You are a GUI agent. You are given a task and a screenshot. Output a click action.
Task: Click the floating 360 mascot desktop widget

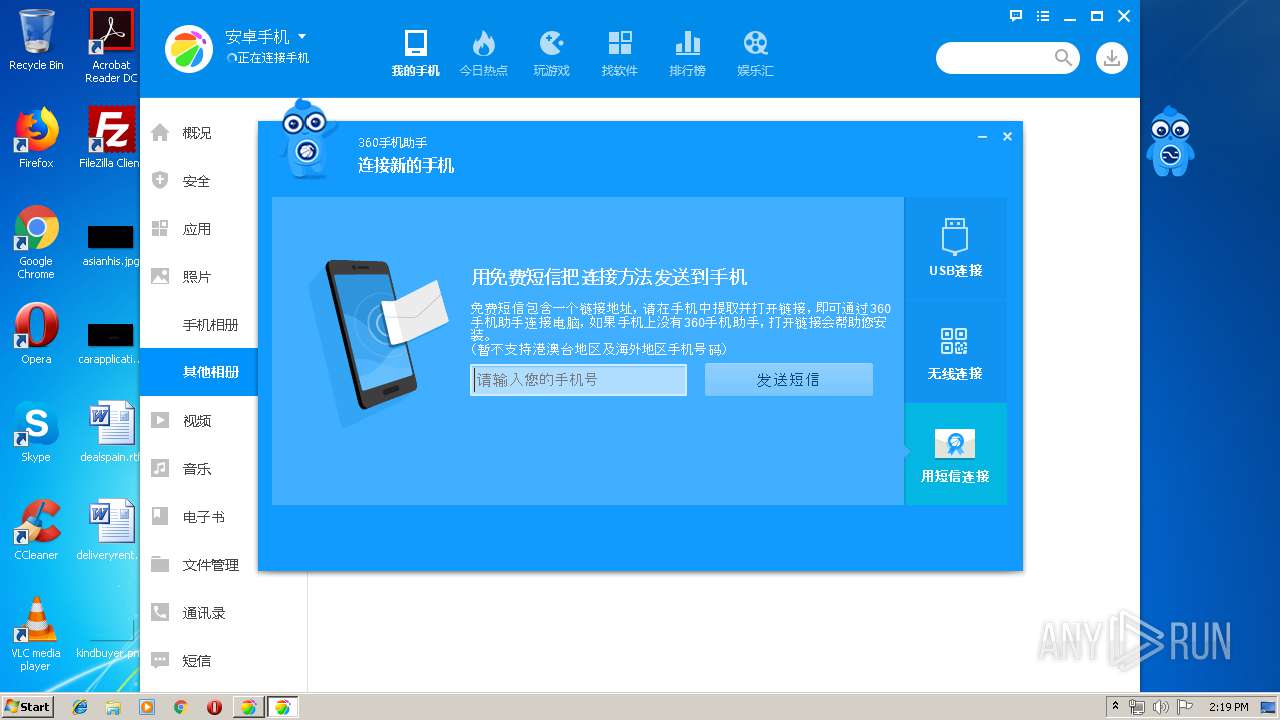coord(1170,141)
